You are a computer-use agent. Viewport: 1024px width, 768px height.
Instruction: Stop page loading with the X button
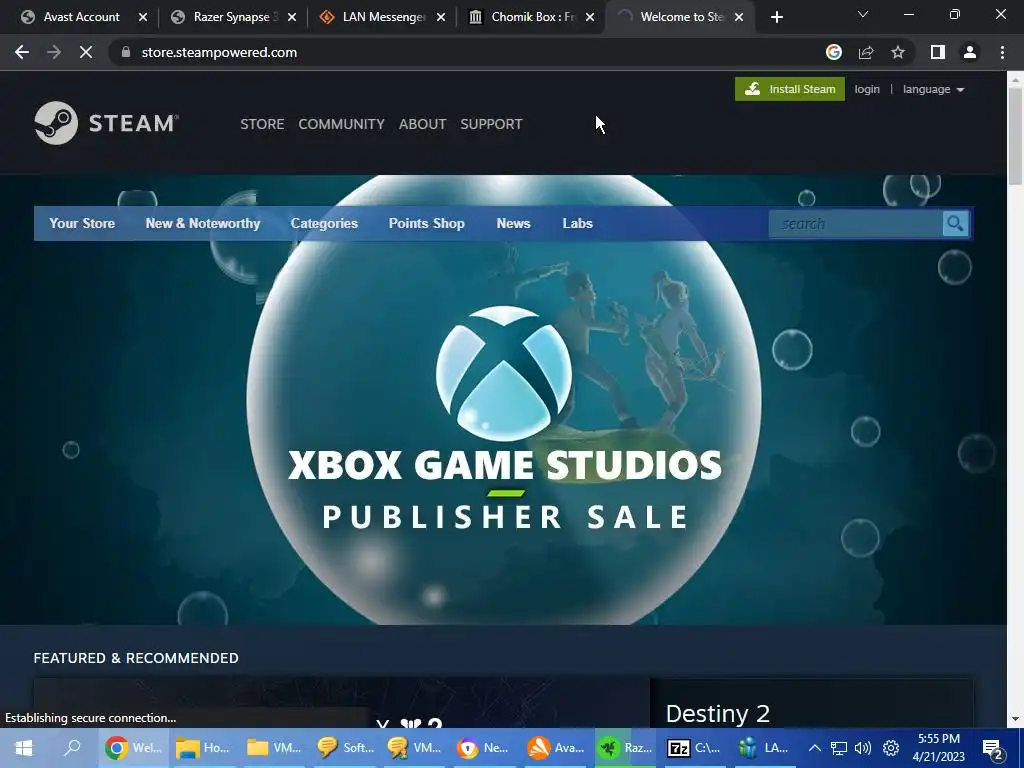click(86, 52)
